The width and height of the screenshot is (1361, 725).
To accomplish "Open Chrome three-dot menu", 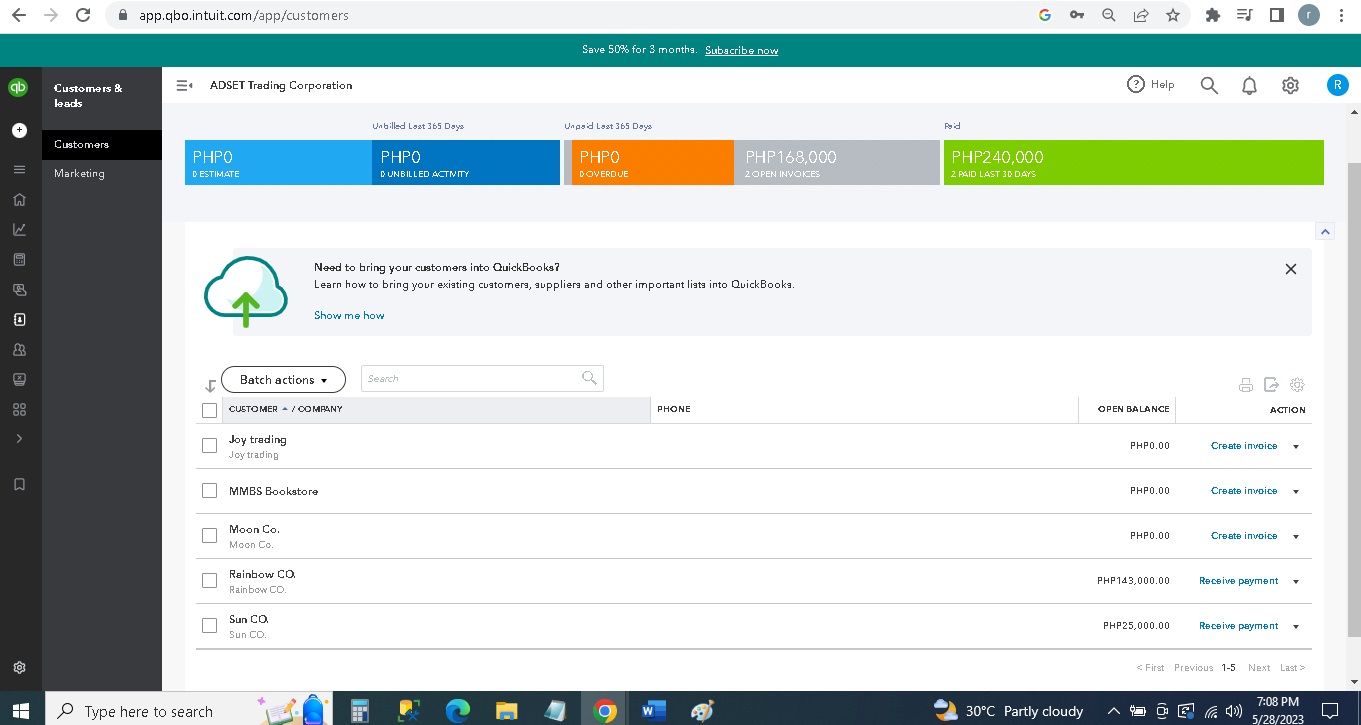I will click(1341, 15).
